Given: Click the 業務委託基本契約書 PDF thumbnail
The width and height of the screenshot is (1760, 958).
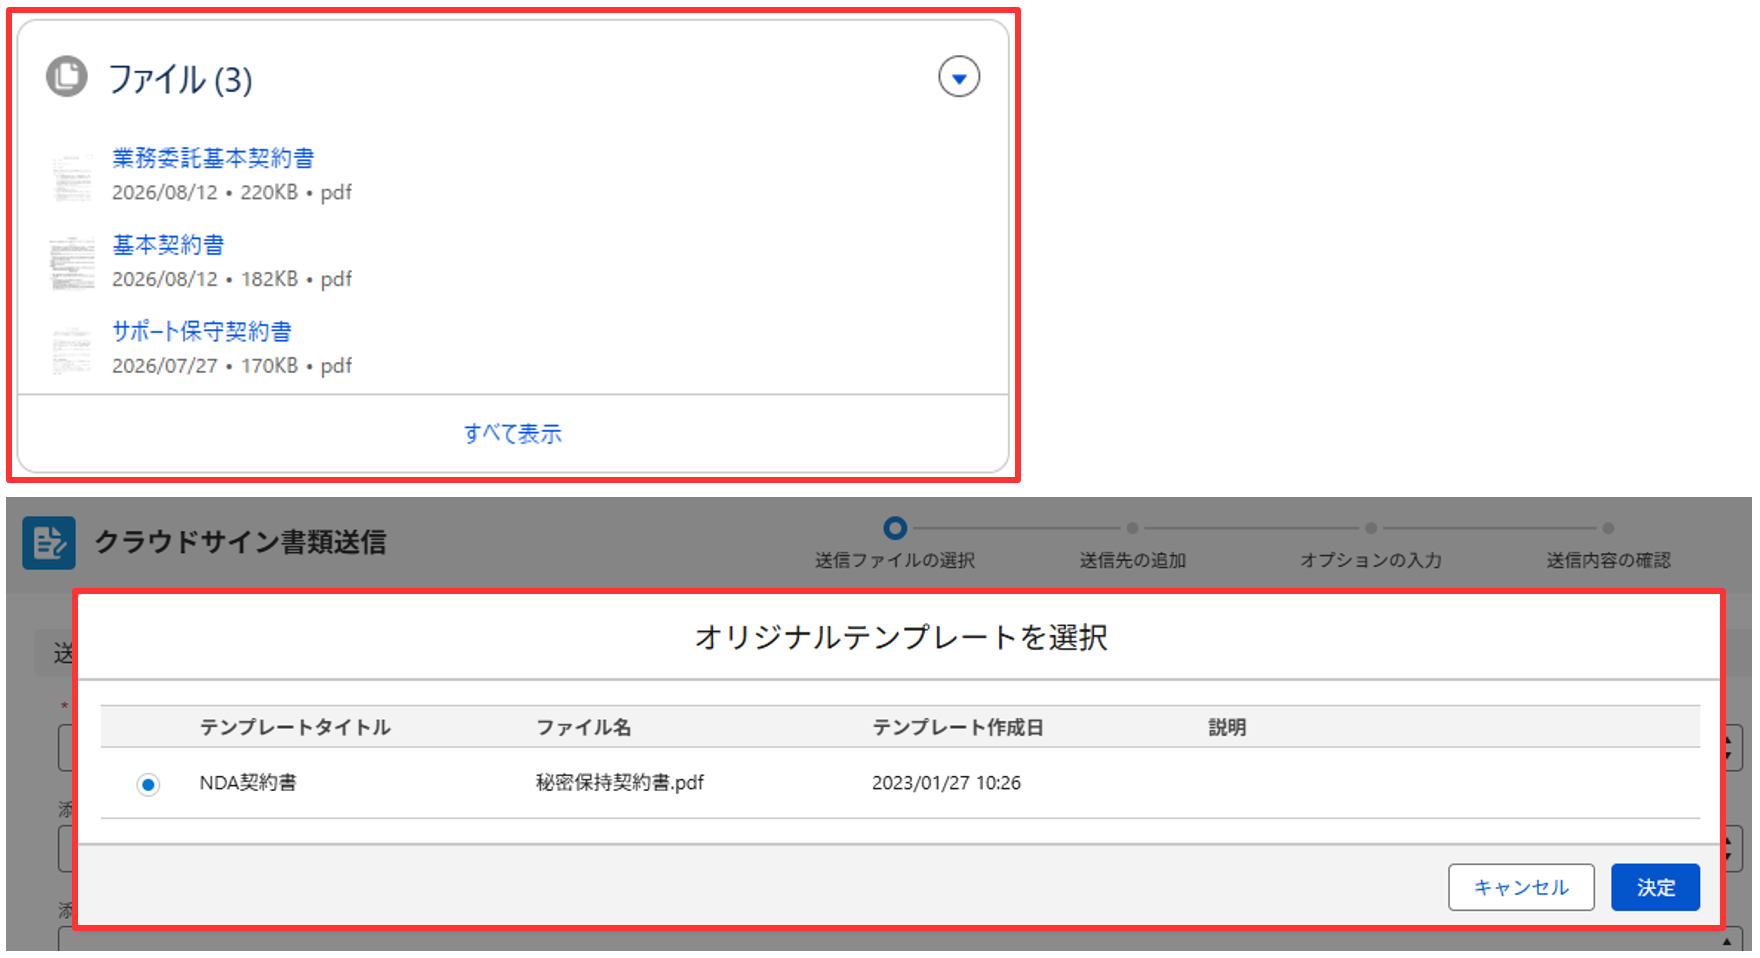Looking at the screenshot, I should (x=72, y=177).
